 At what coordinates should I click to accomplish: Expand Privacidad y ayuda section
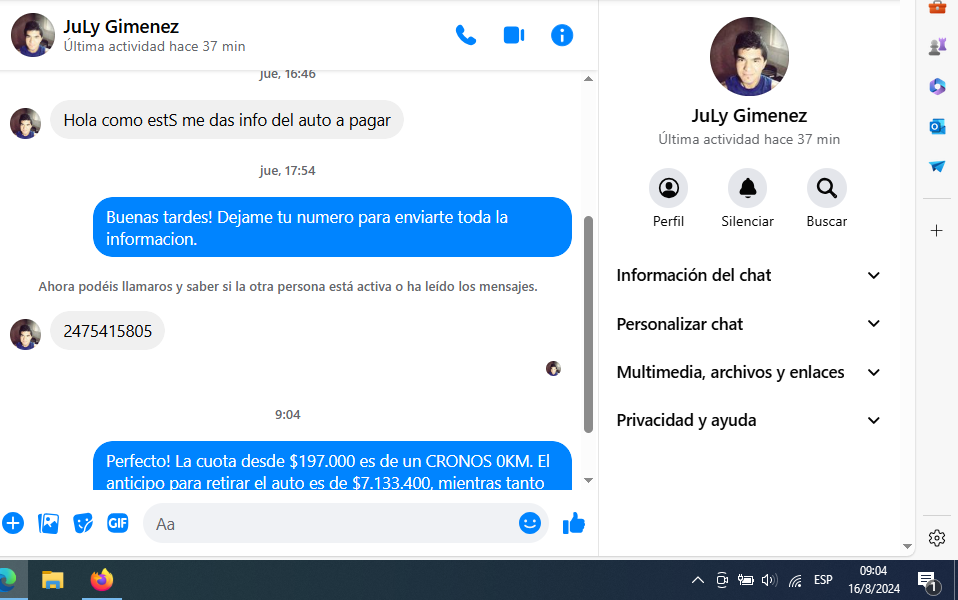(x=748, y=420)
